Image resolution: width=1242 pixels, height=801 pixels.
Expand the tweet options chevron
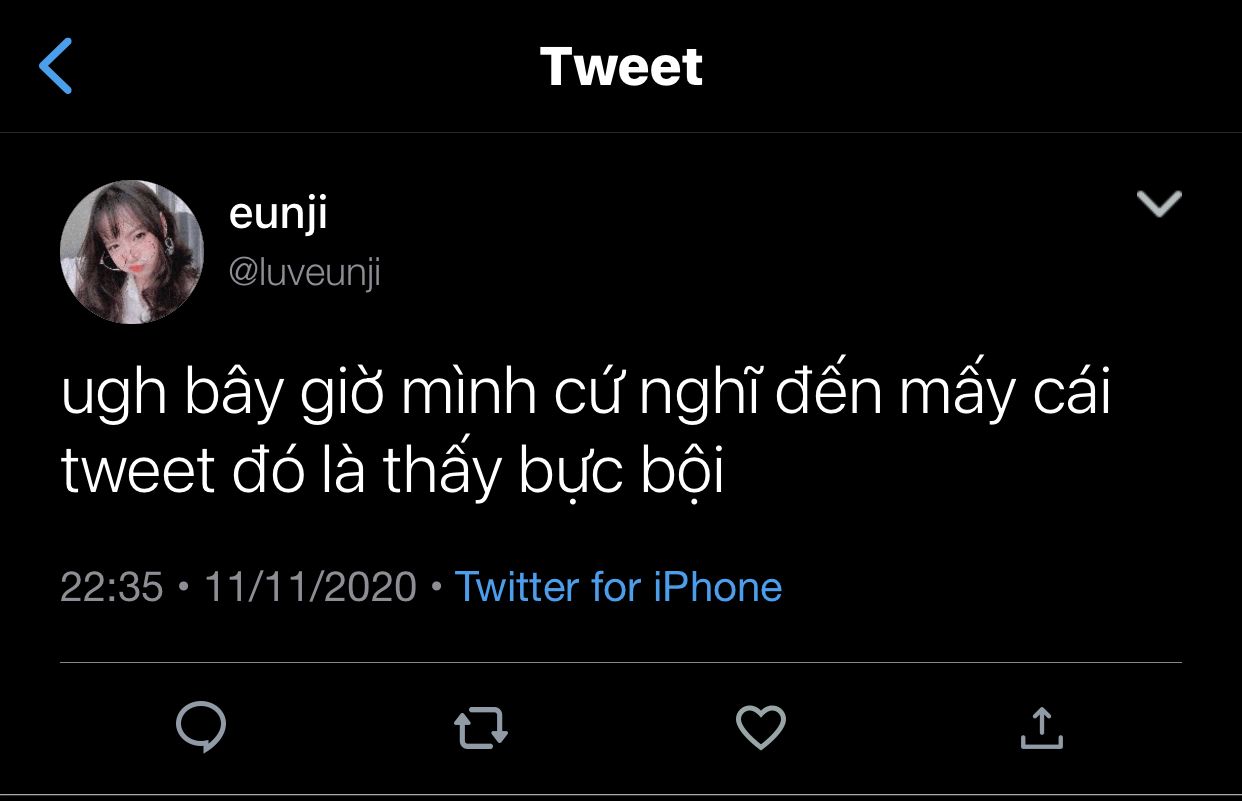[x=1160, y=204]
